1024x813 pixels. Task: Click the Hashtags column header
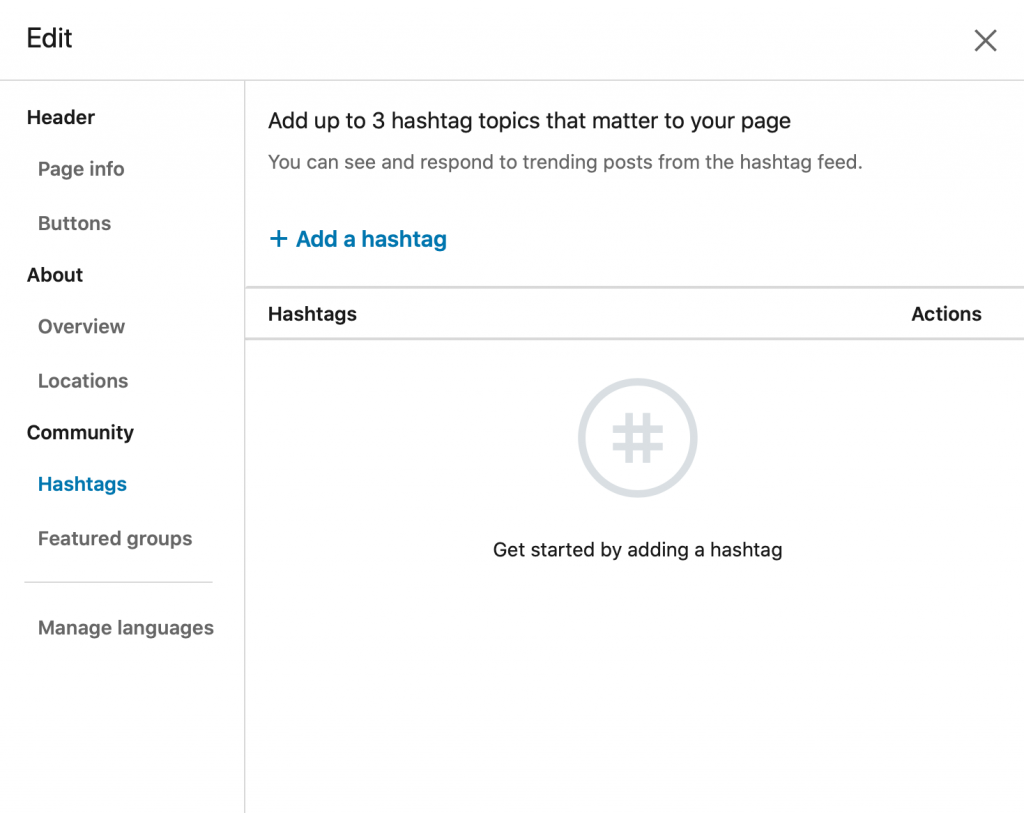coord(312,314)
